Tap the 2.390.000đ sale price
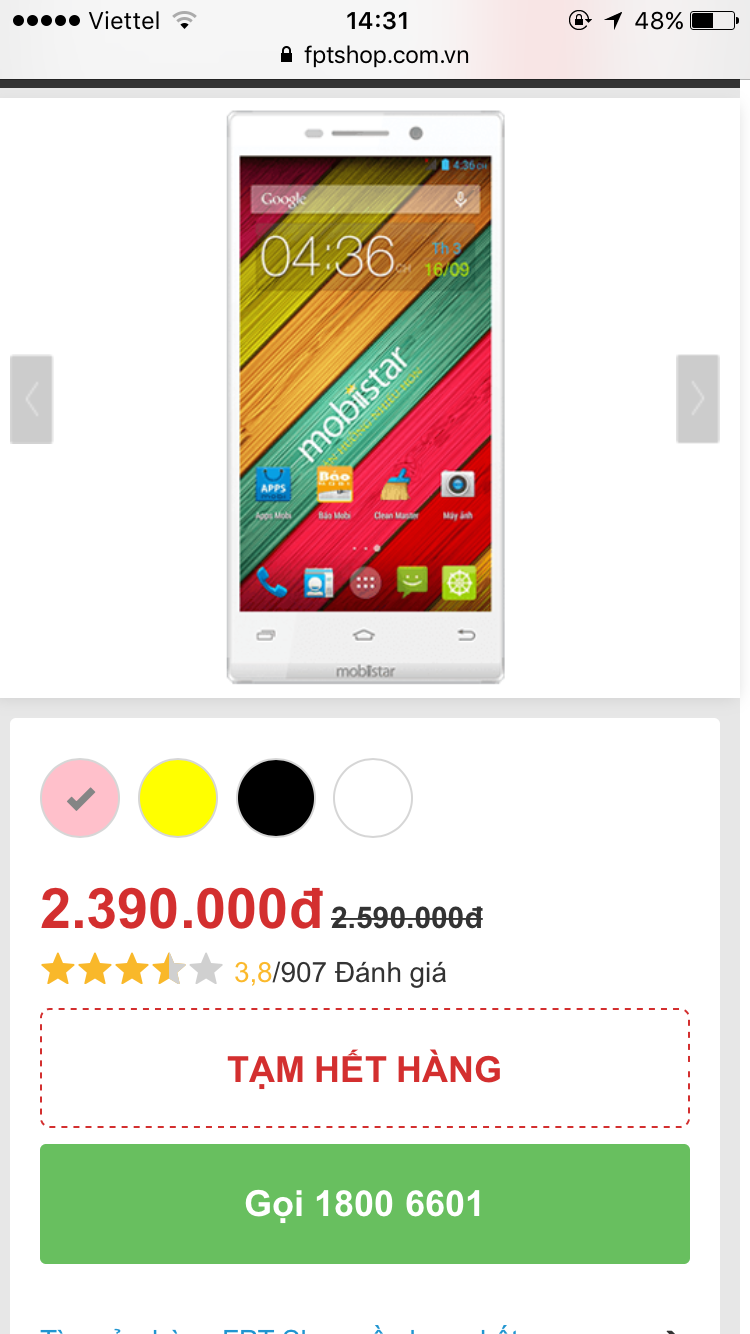Screen dimensions: 750x1334 [x=182, y=909]
